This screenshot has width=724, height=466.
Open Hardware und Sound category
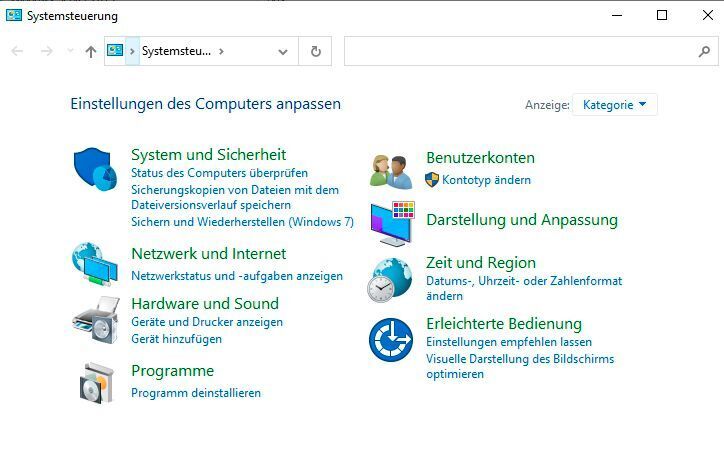pos(205,303)
